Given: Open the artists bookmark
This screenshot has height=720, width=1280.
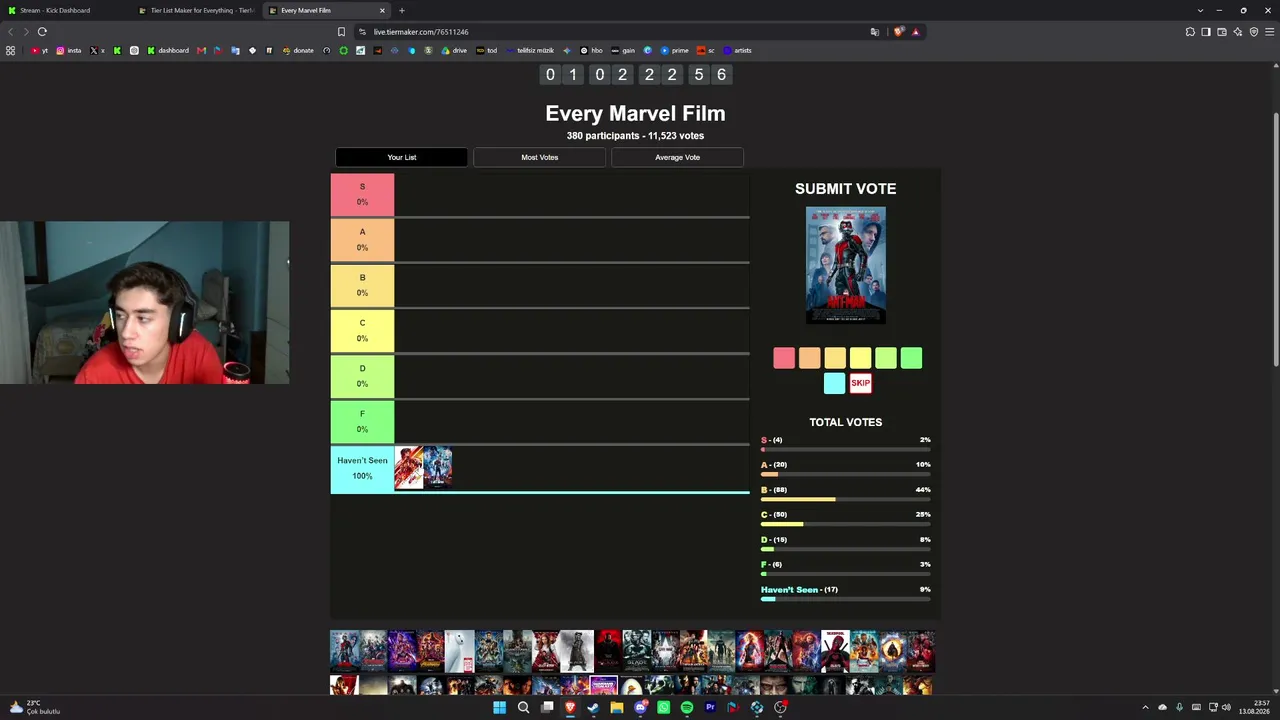Looking at the screenshot, I should tap(738, 50).
